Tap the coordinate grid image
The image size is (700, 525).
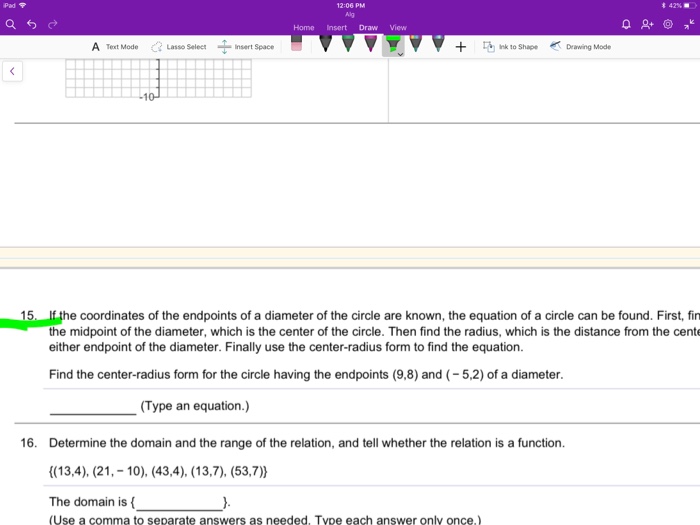(x=158, y=78)
